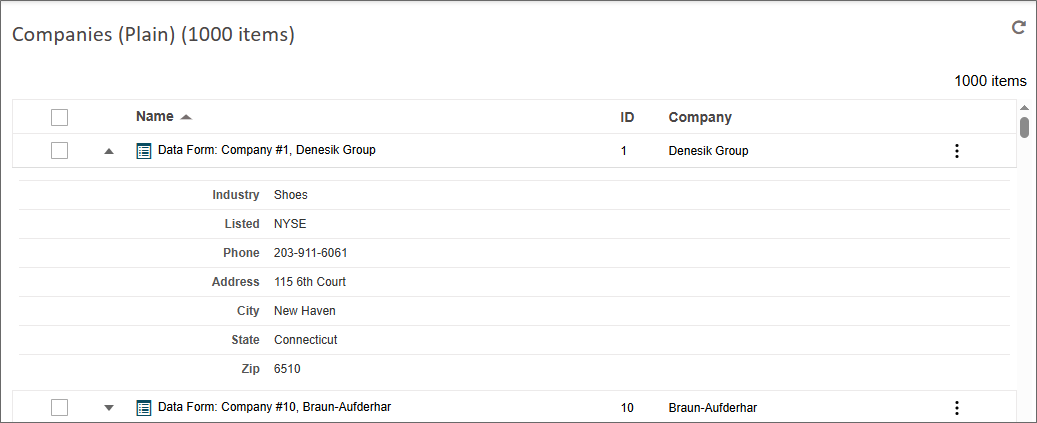1037x423 pixels.
Task: Check the Denesik Group row checkbox
Action: [60, 151]
